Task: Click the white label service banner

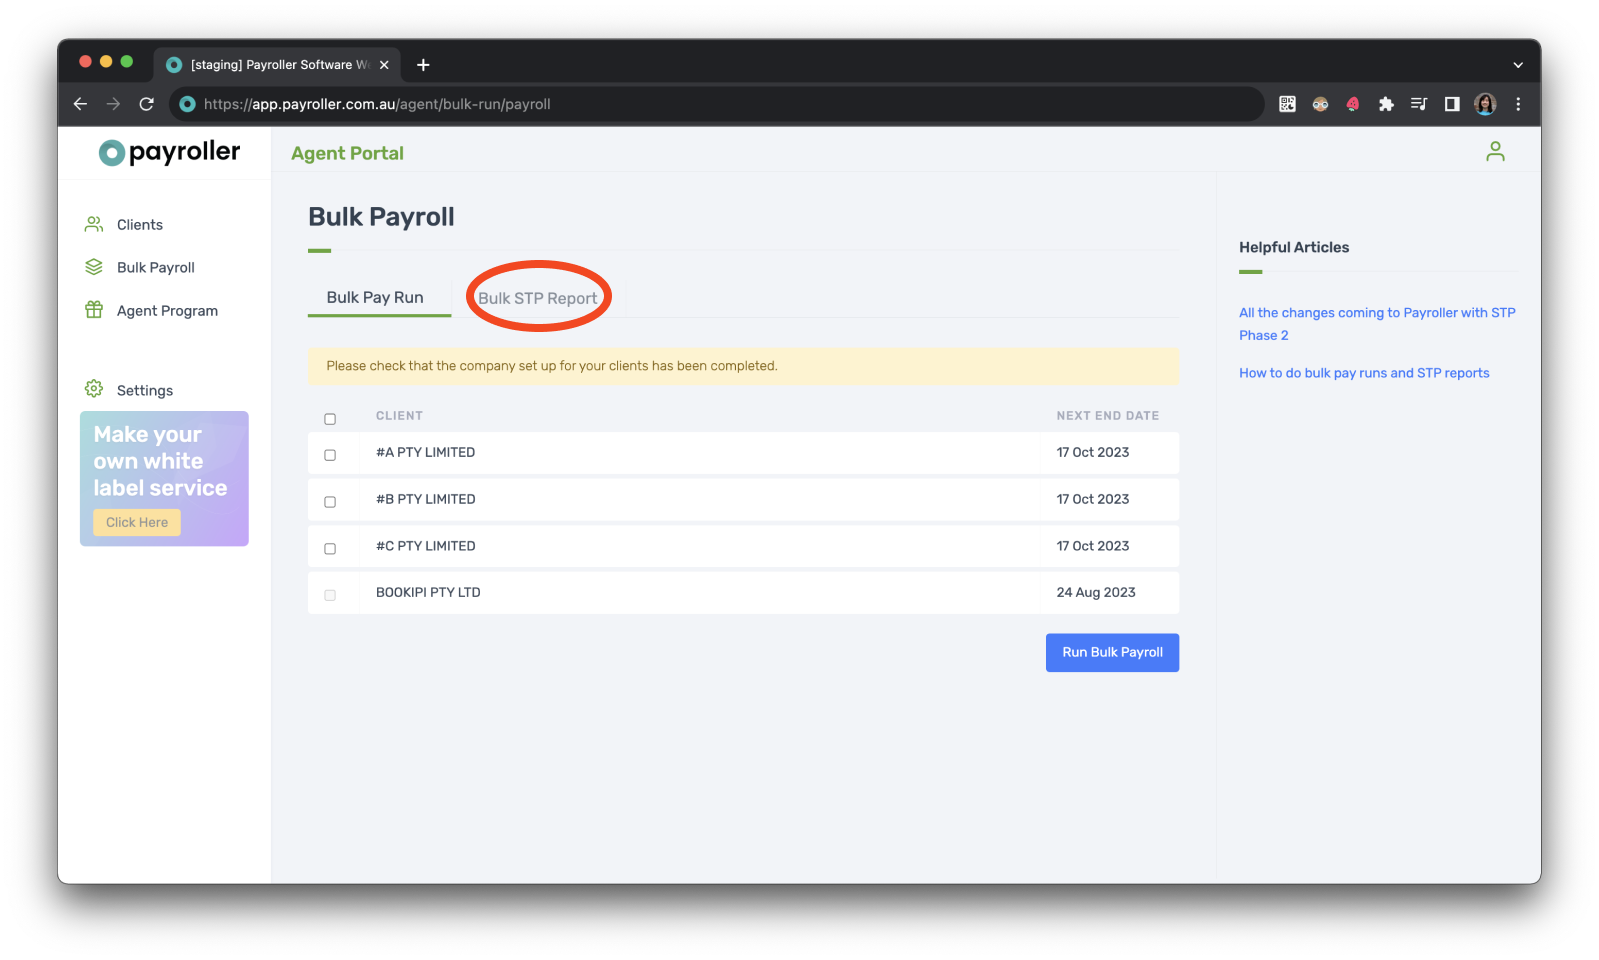Action: [x=164, y=479]
